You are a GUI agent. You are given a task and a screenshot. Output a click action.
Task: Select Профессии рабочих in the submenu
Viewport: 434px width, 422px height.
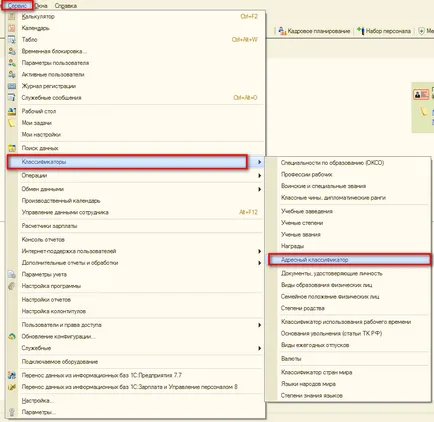(307, 174)
